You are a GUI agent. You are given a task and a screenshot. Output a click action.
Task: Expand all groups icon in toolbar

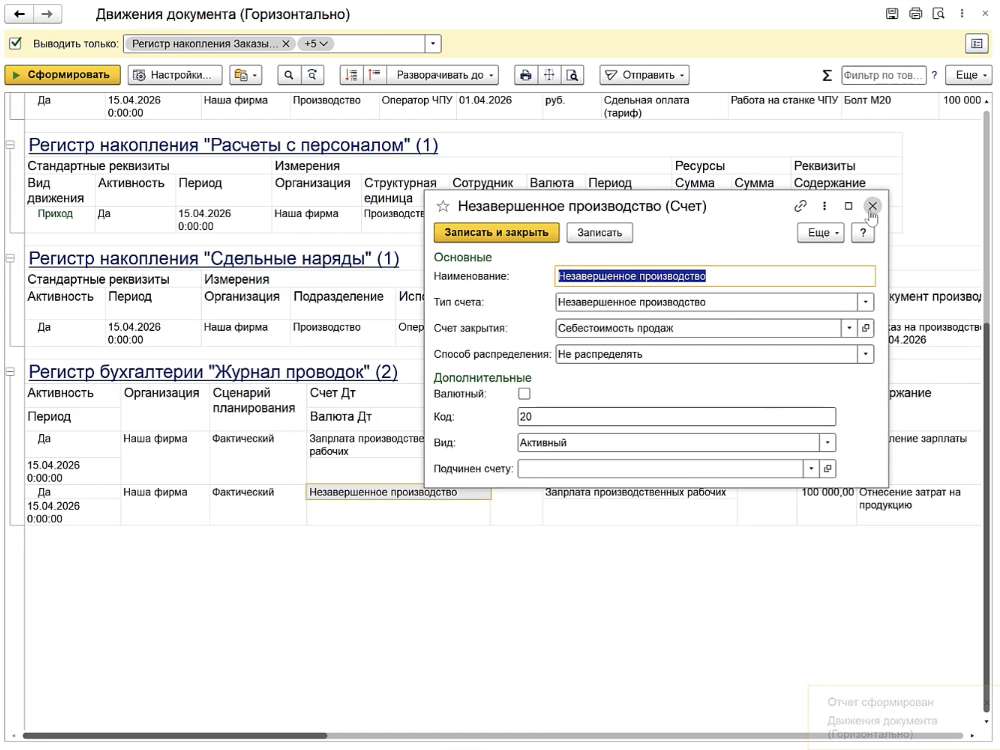pyautogui.click(x=351, y=75)
